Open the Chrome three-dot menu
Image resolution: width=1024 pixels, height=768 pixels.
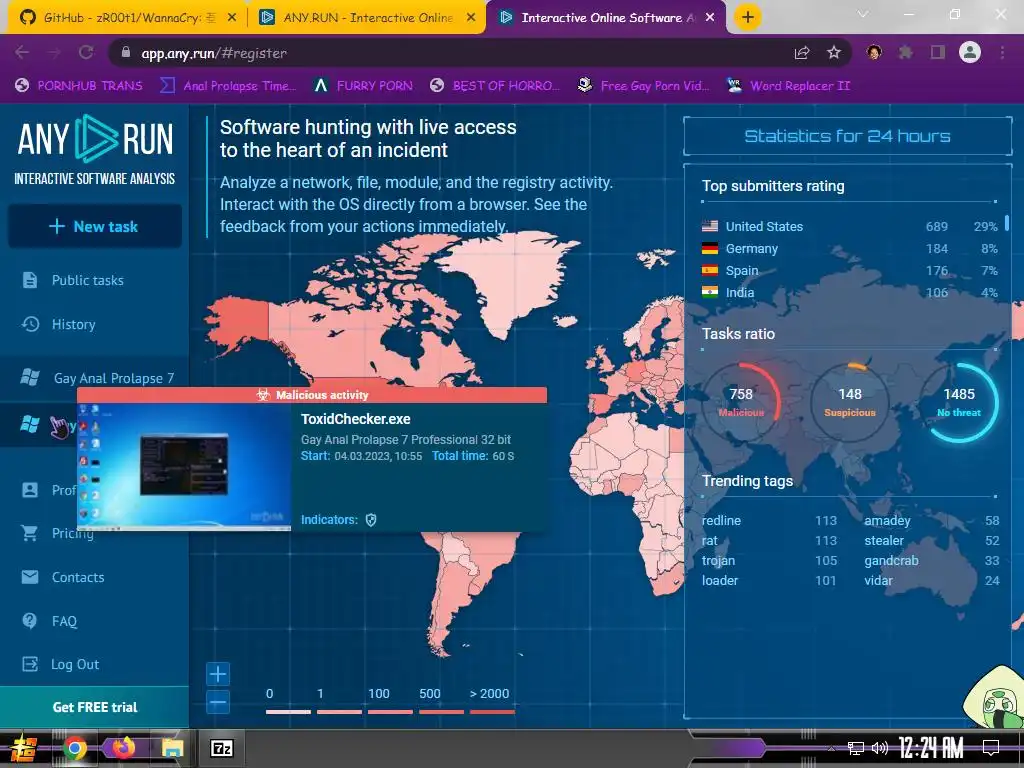tap(1002, 52)
